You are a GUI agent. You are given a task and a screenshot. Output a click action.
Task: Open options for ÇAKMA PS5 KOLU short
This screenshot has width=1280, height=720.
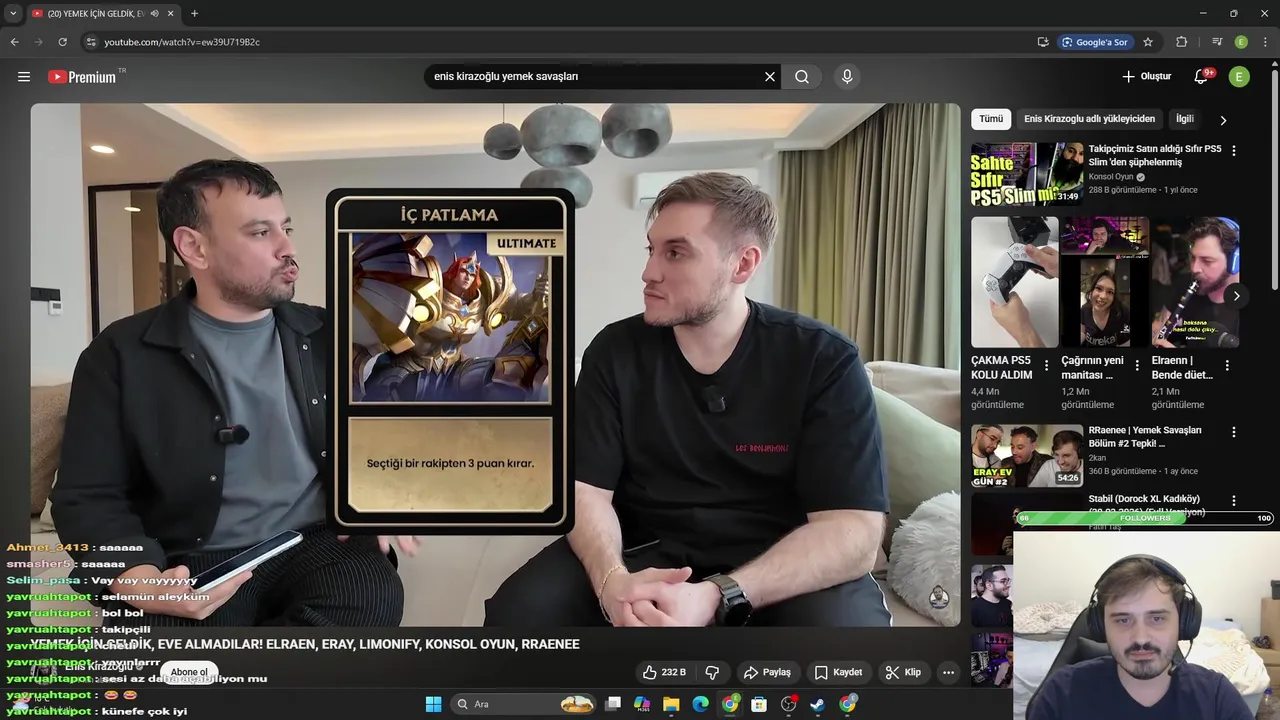click(x=1047, y=366)
